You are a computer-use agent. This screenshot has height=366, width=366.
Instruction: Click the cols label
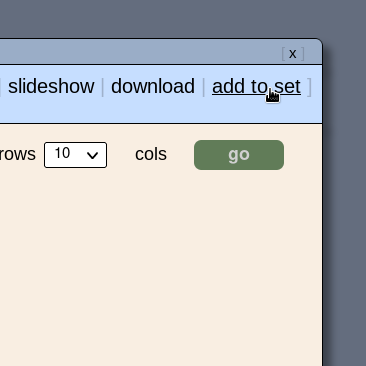[151, 154]
